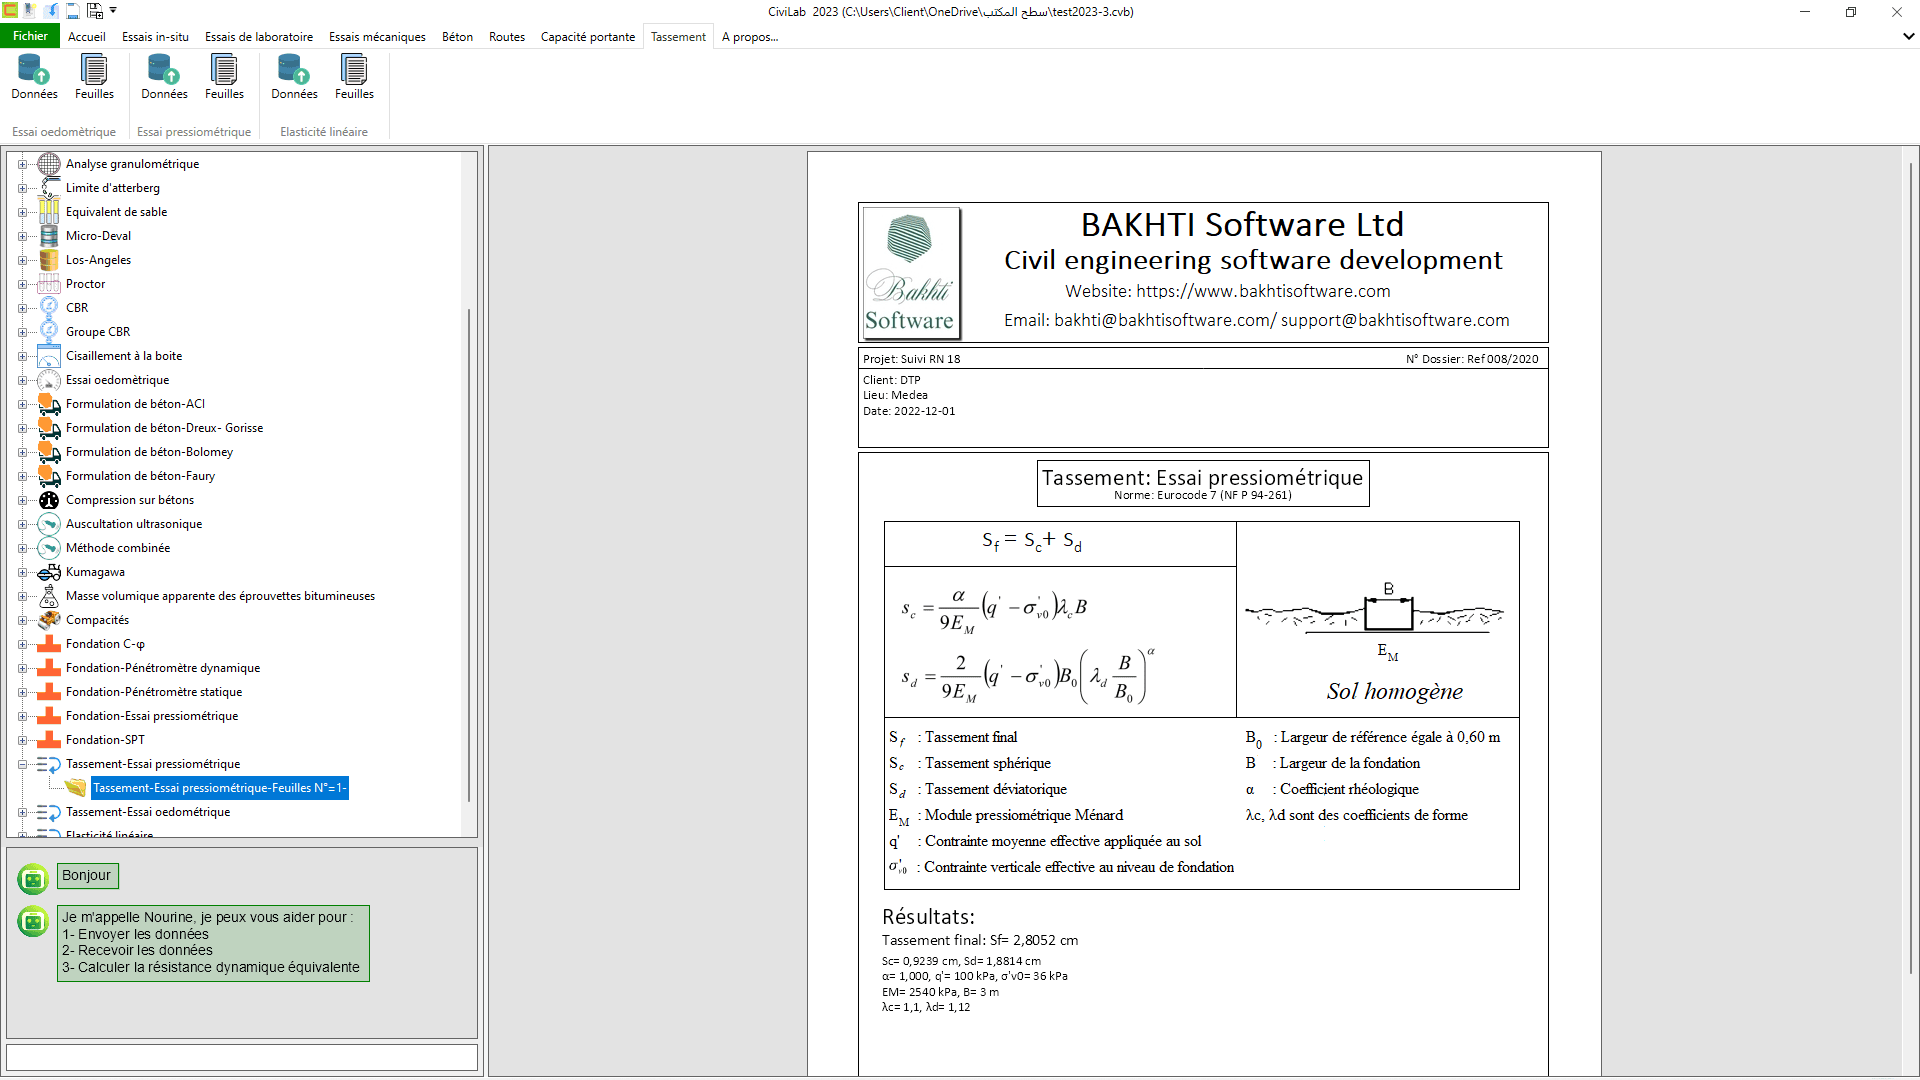Click the Kumagawa icon

tap(49, 572)
